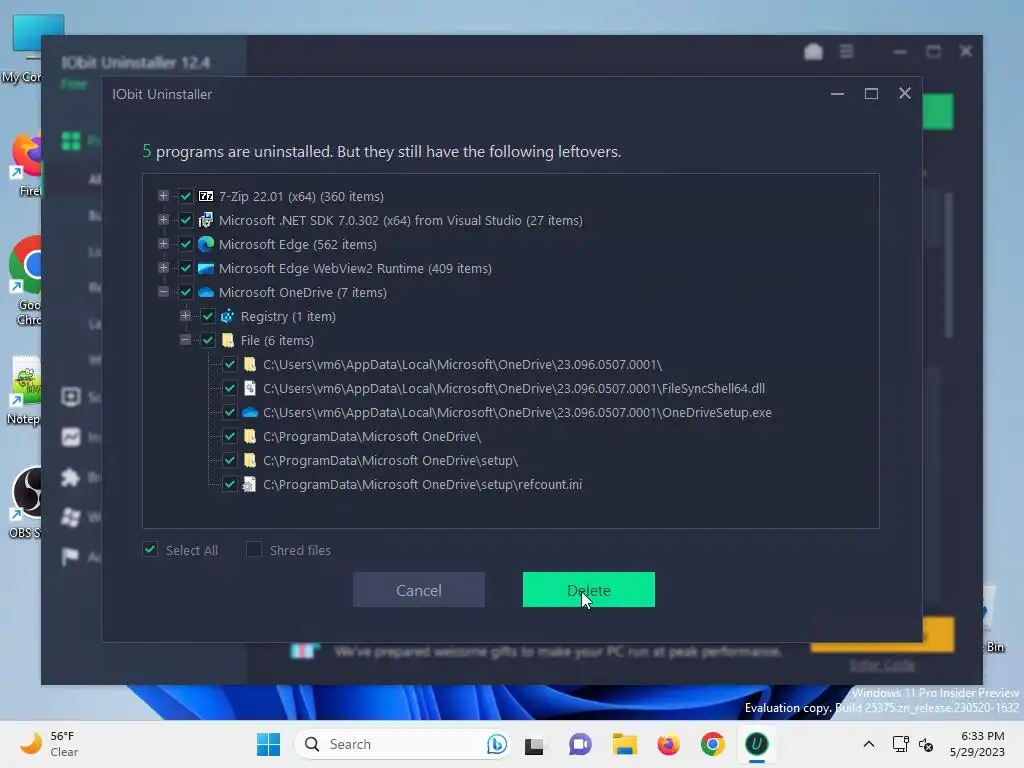Open toolbox icon in main IObit window
The width and height of the screenshot is (1024, 768).
tap(813, 52)
